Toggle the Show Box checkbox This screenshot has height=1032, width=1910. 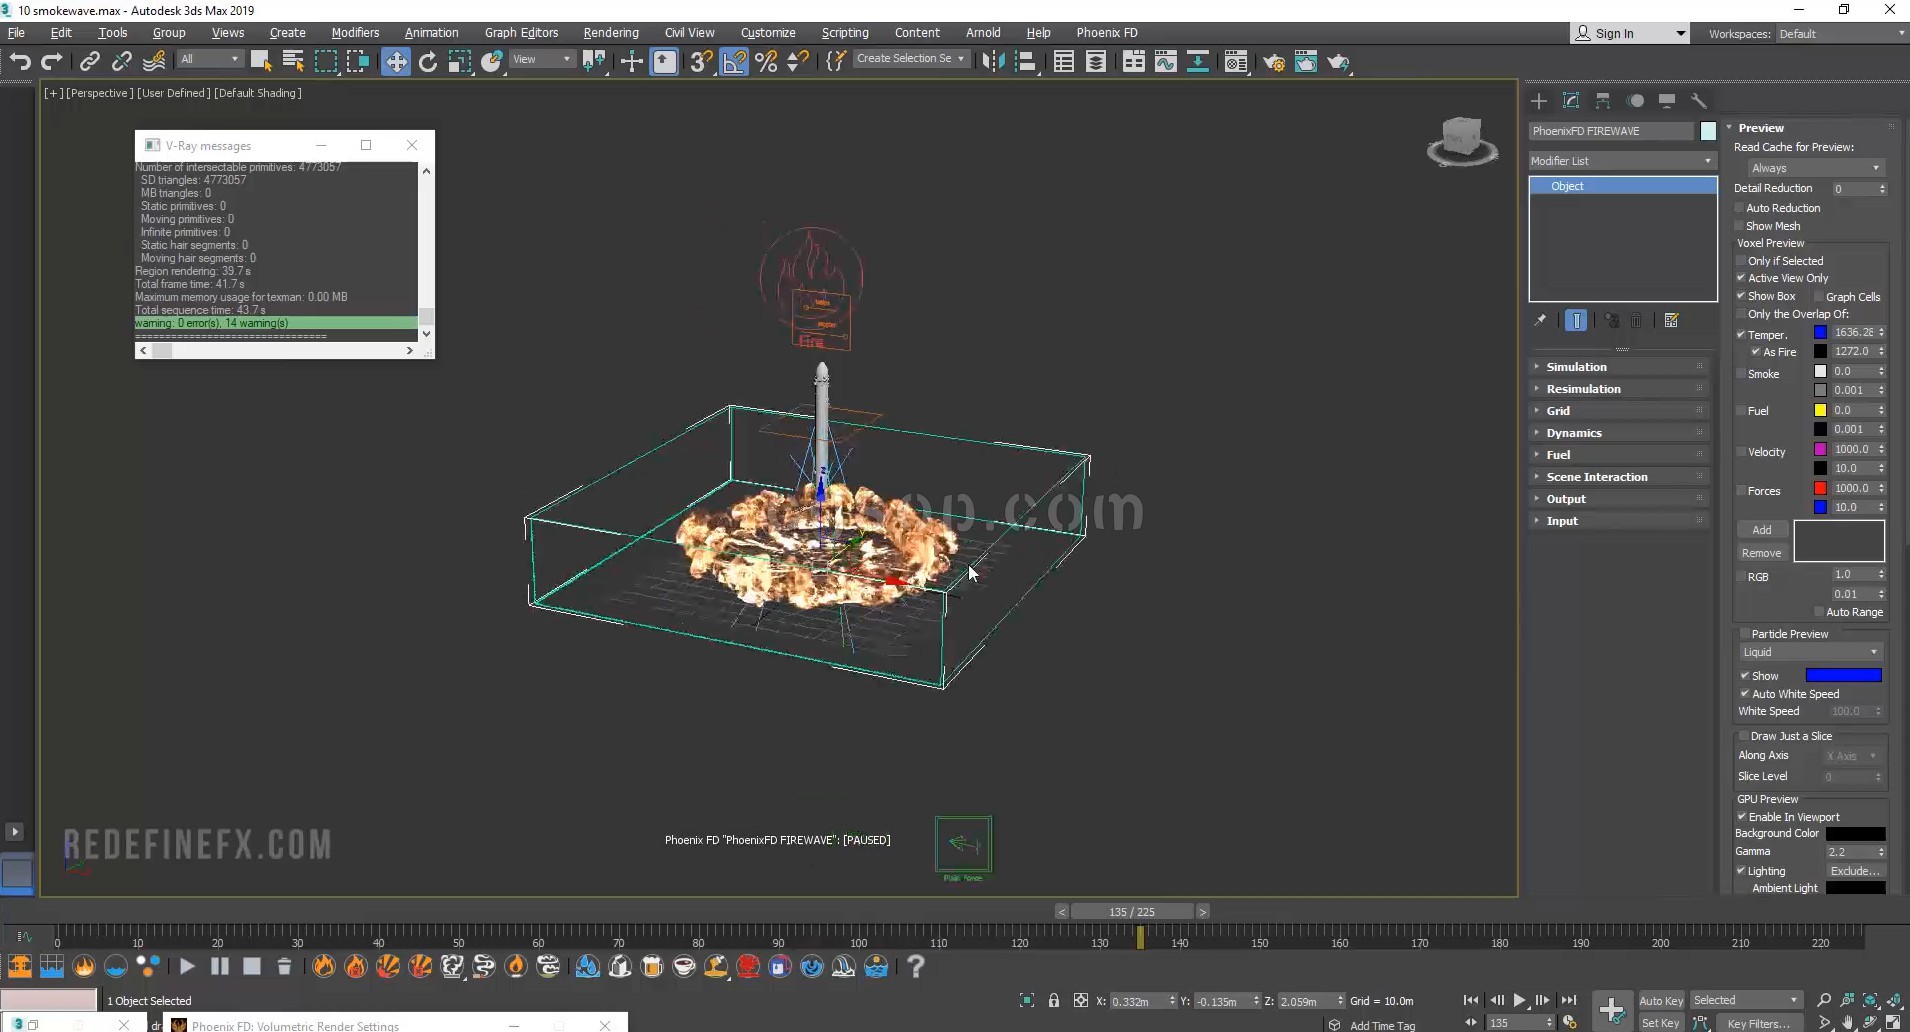1742,296
